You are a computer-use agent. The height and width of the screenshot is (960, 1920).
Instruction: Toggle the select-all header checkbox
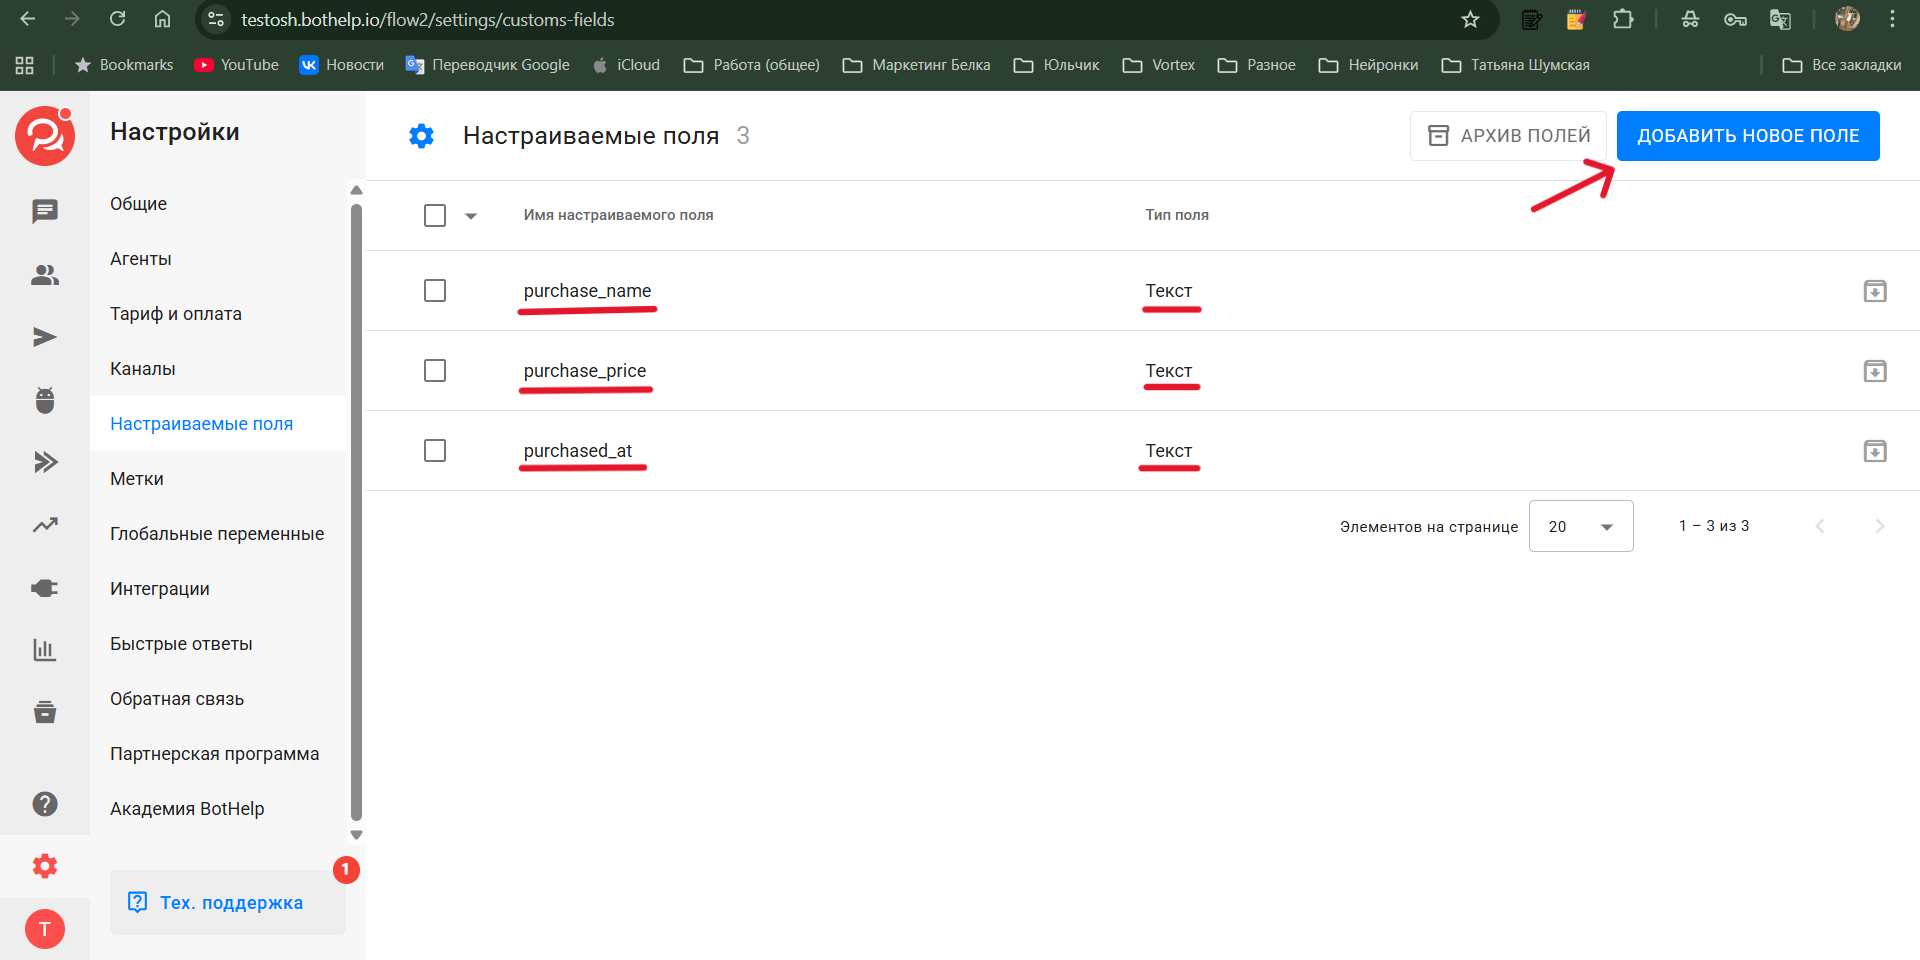click(x=435, y=216)
